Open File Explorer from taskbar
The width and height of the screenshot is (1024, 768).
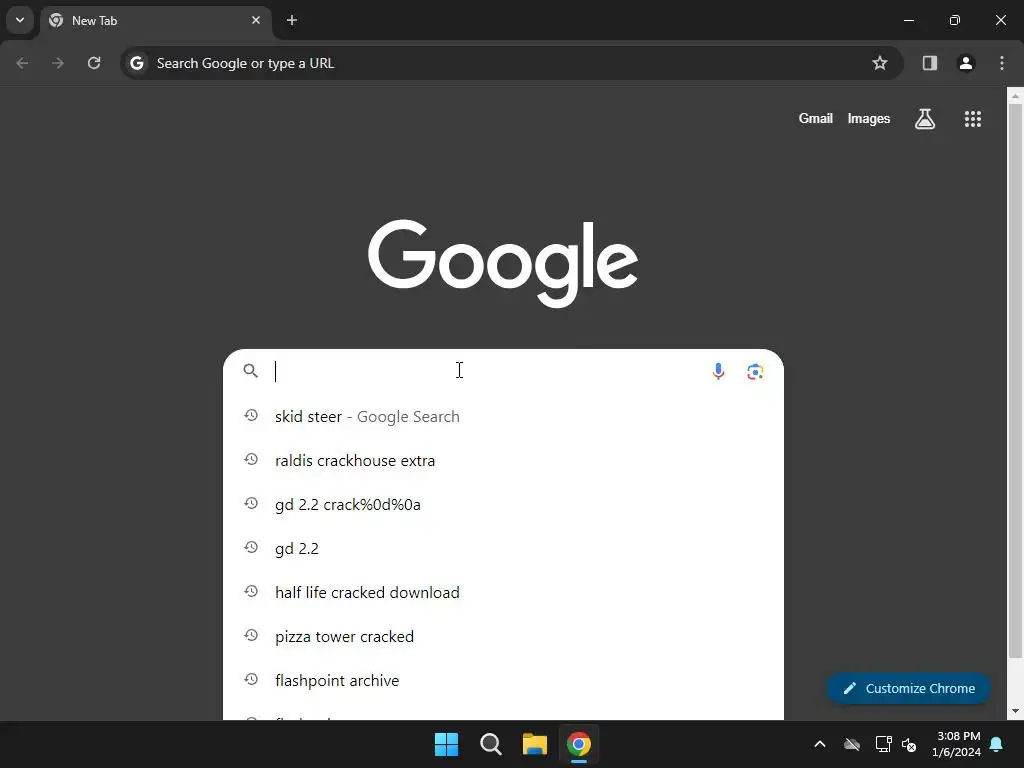[x=534, y=744]
